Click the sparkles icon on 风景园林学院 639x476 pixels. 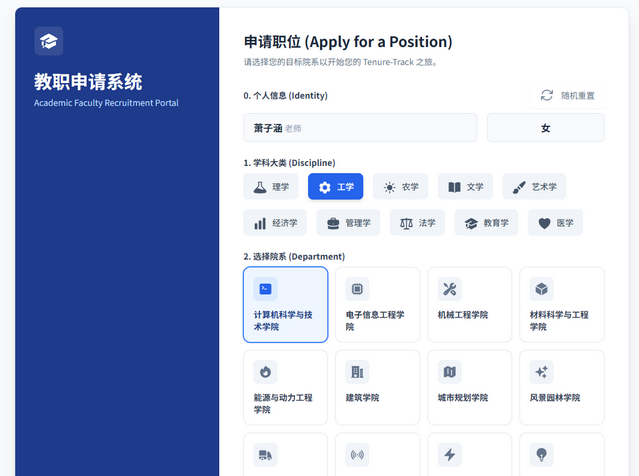(541, 372)
